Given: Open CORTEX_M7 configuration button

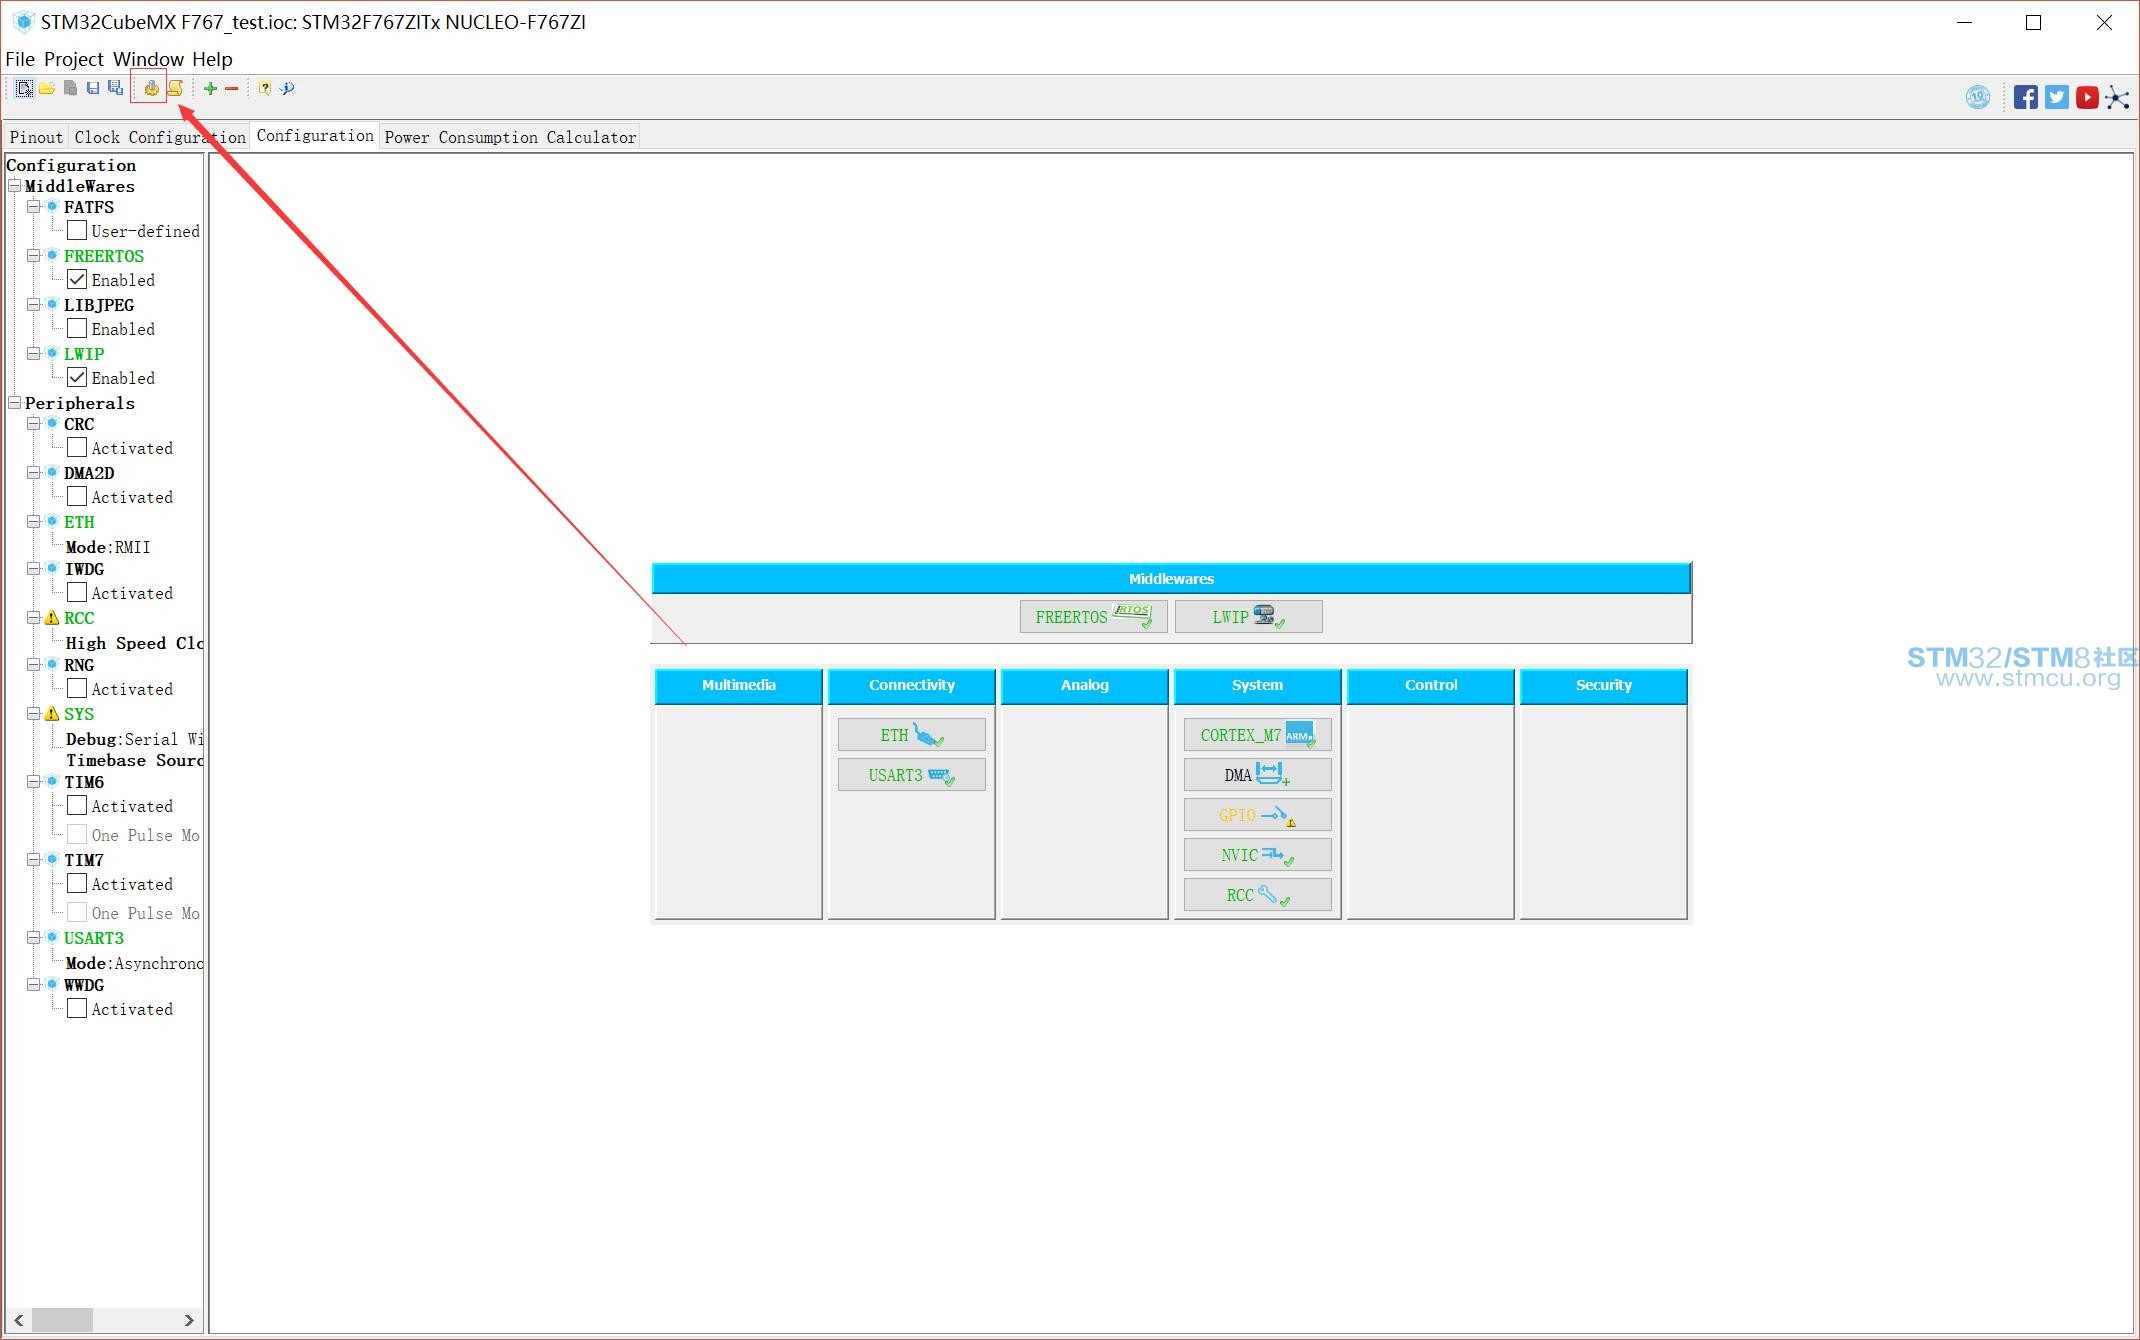Looking at the screenshot, I should (1257, 735).
